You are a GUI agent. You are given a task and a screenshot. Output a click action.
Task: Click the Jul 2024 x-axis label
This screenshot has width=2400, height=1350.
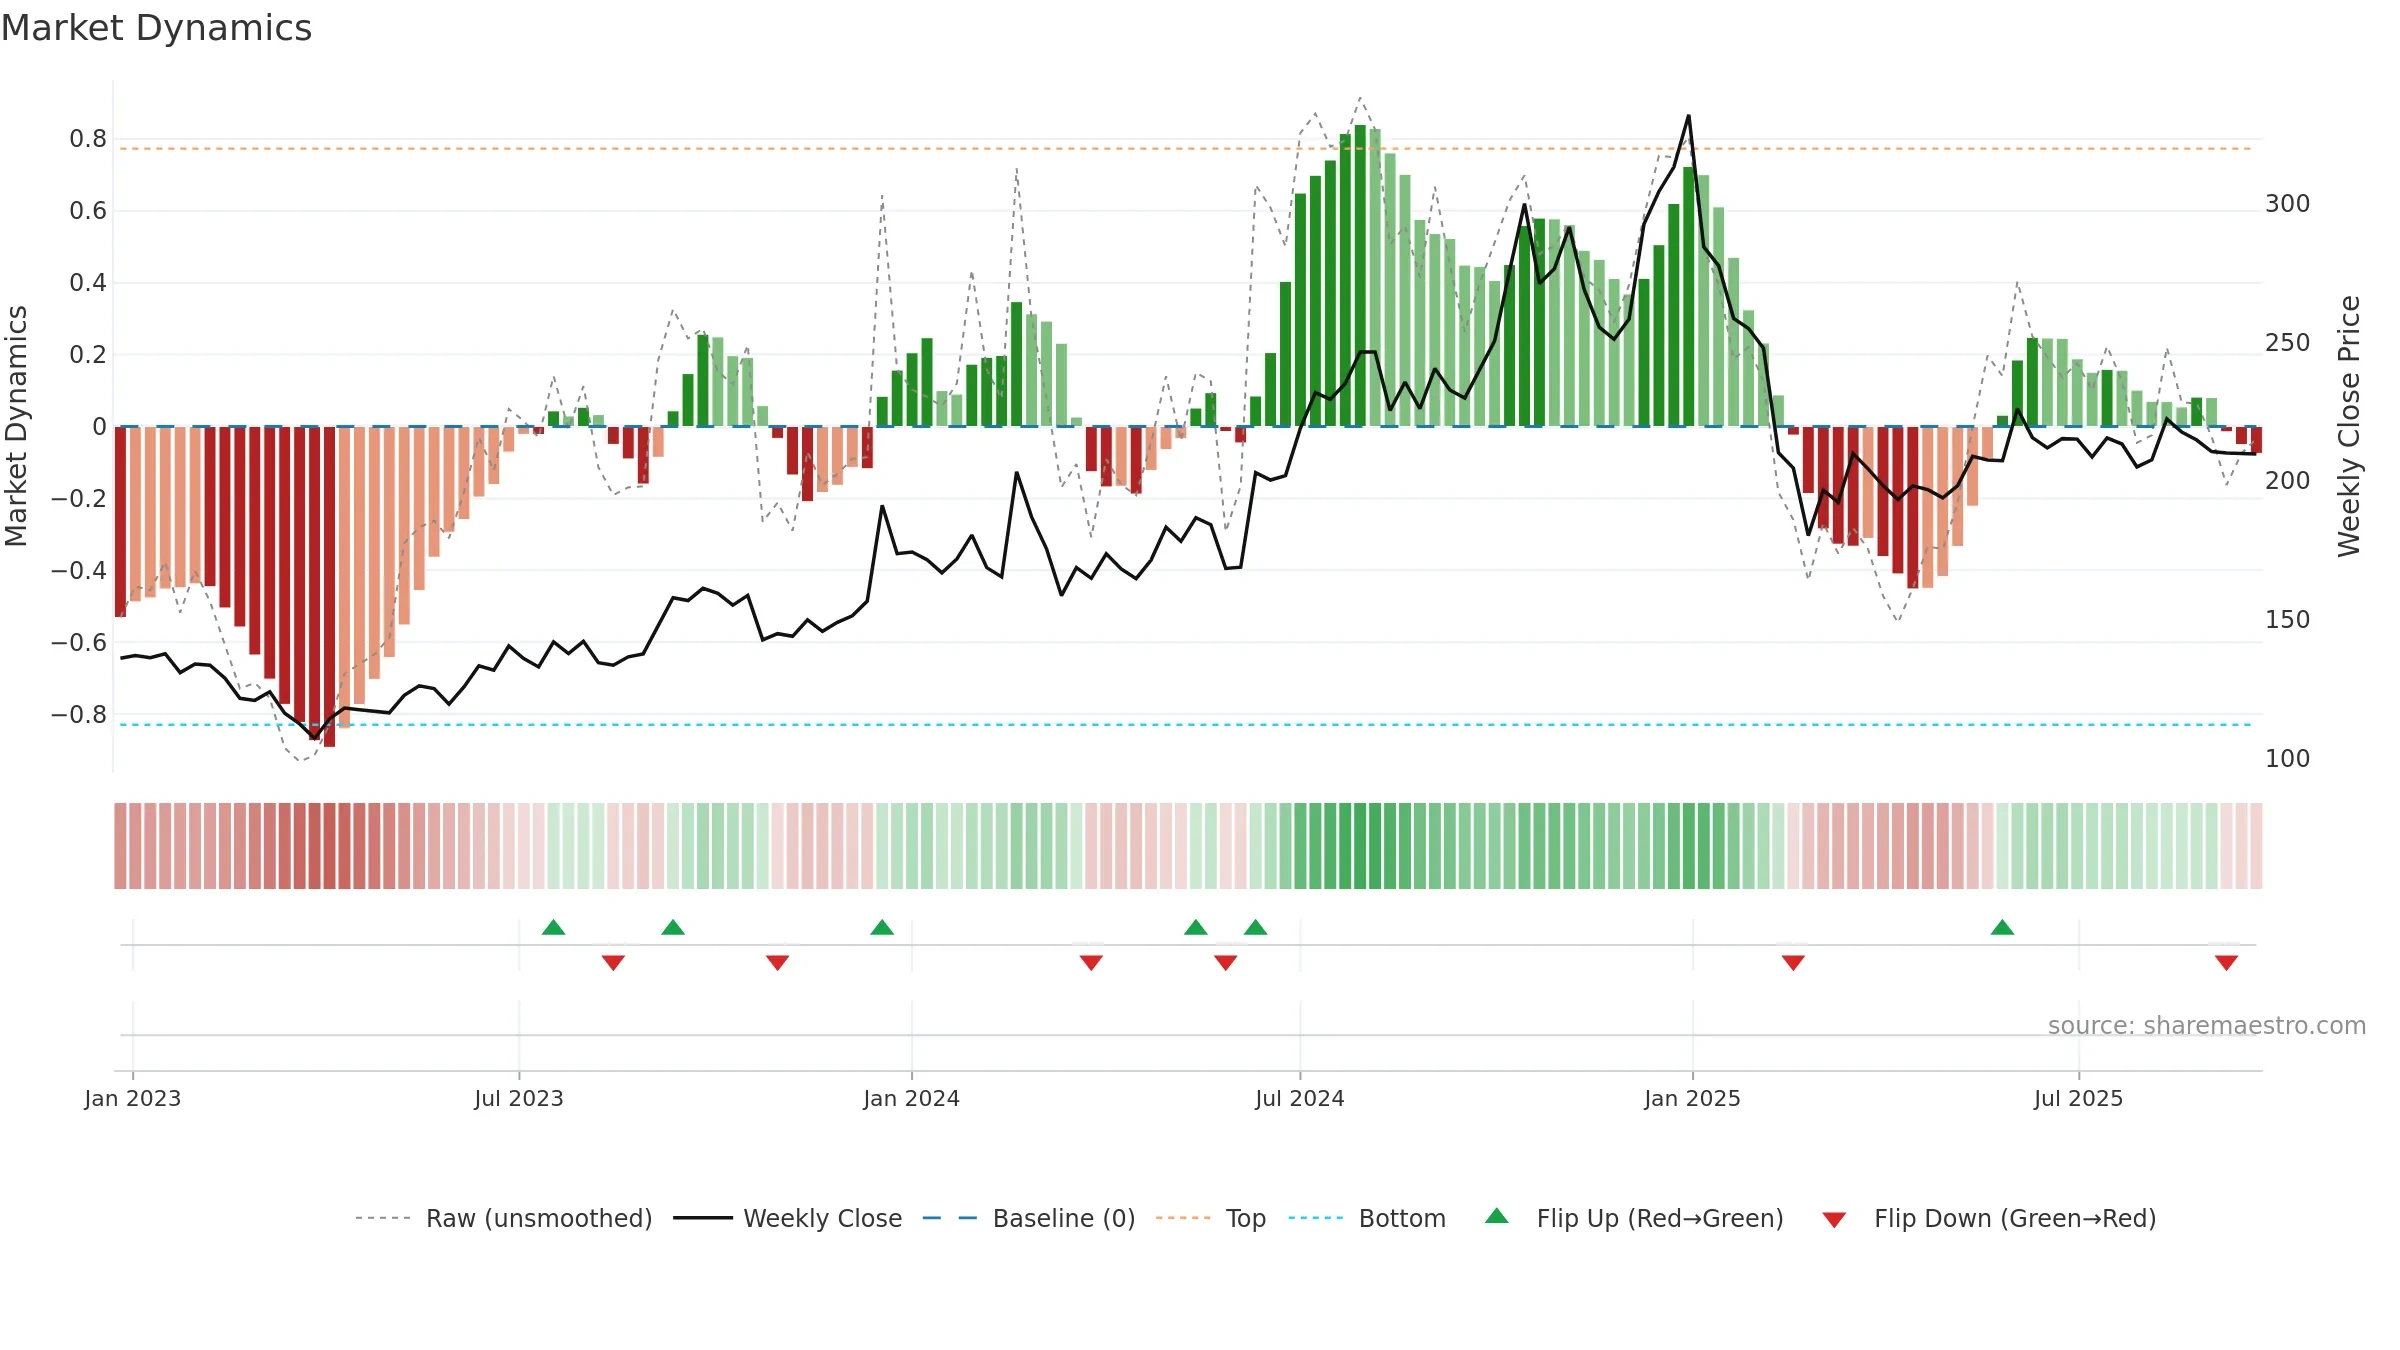tap(1300, 1098)
